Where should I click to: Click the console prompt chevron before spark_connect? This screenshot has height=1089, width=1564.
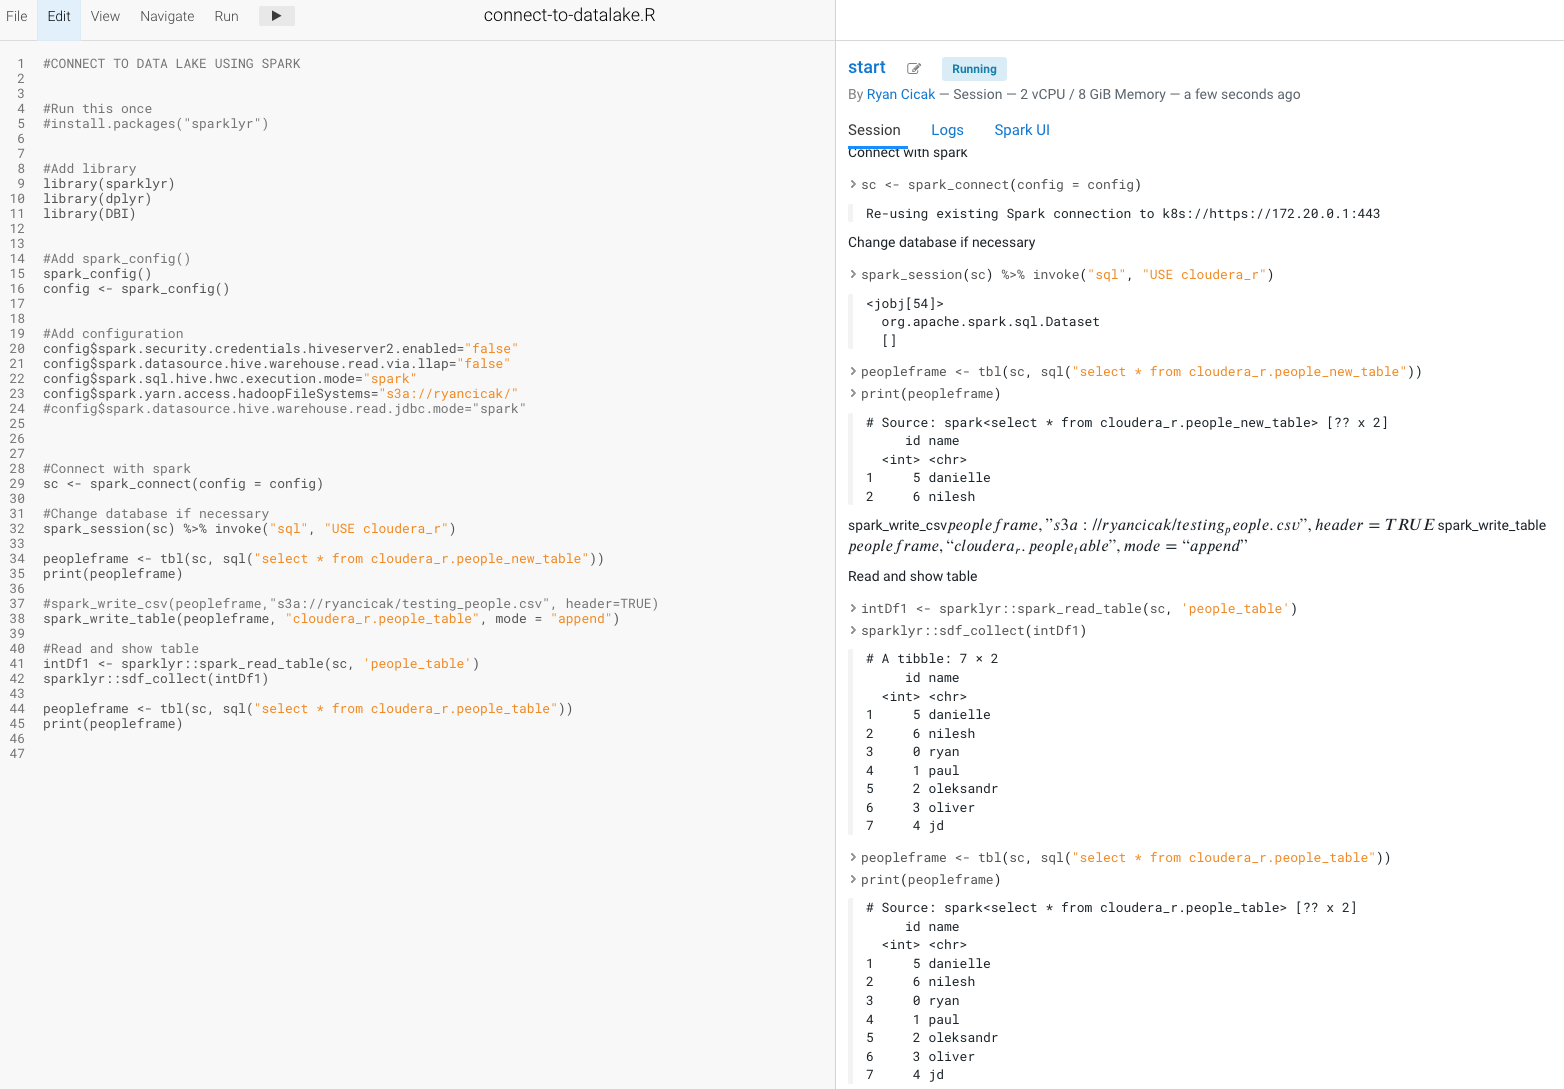pyautogui.click(x=851, y=184)
